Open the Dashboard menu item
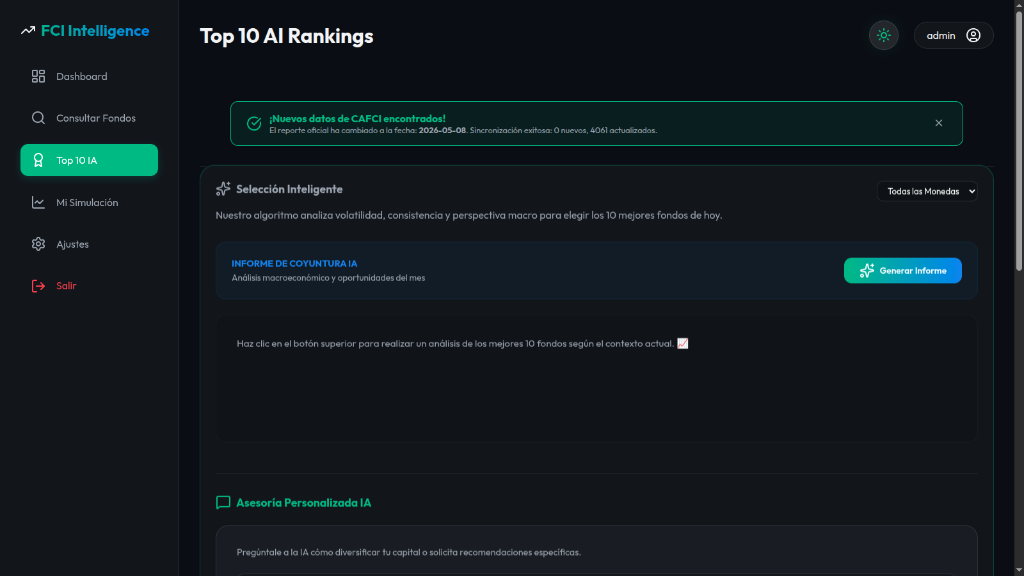 (89, 76)
